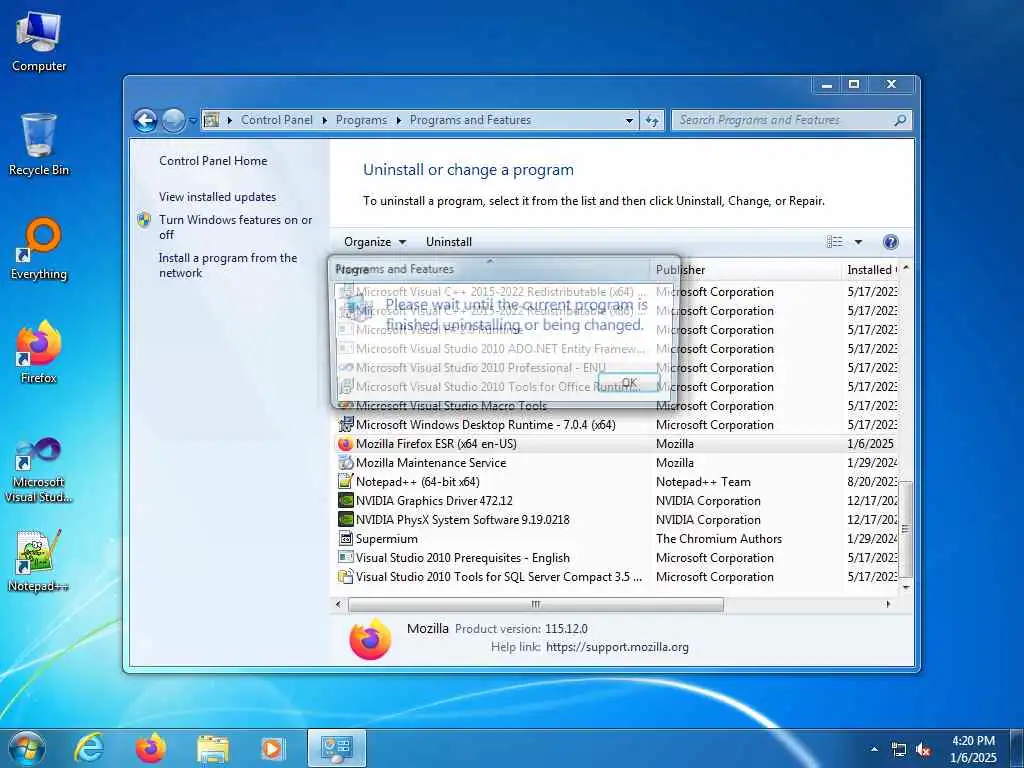The width and height of the screenshot is (1024, 768).
Task: Select Visual Studio 2010 Tools for SQL Server Compact
Action: click(616, 576)
